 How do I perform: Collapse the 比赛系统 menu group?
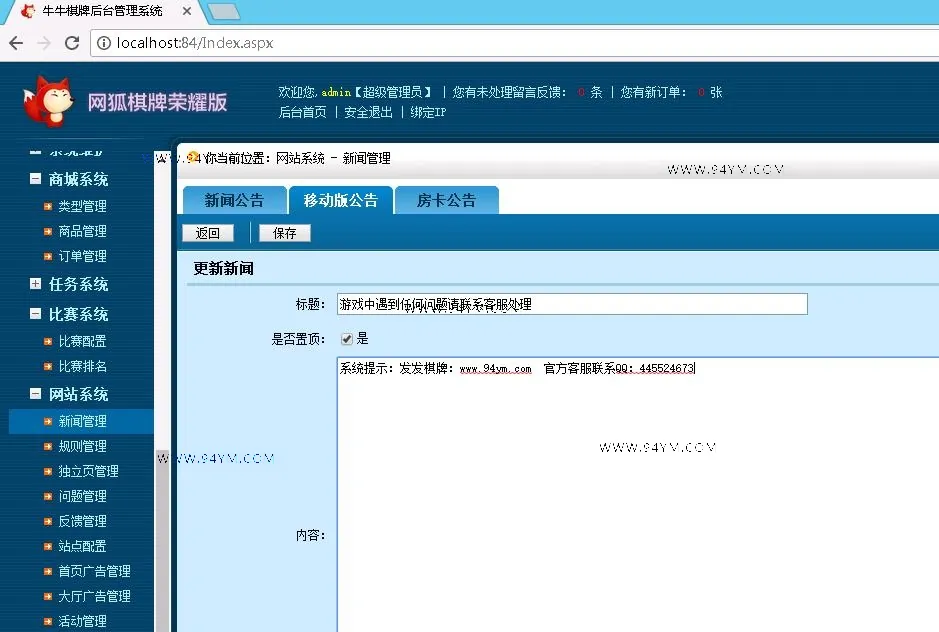tap(35, 313)
